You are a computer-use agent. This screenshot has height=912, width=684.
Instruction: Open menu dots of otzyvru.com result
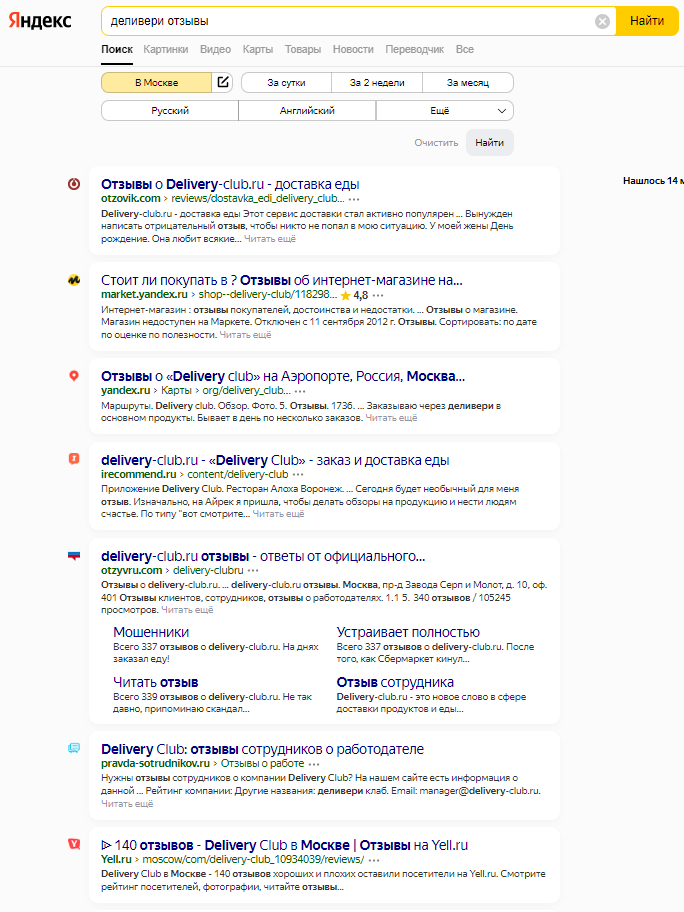tap(253, 571)
